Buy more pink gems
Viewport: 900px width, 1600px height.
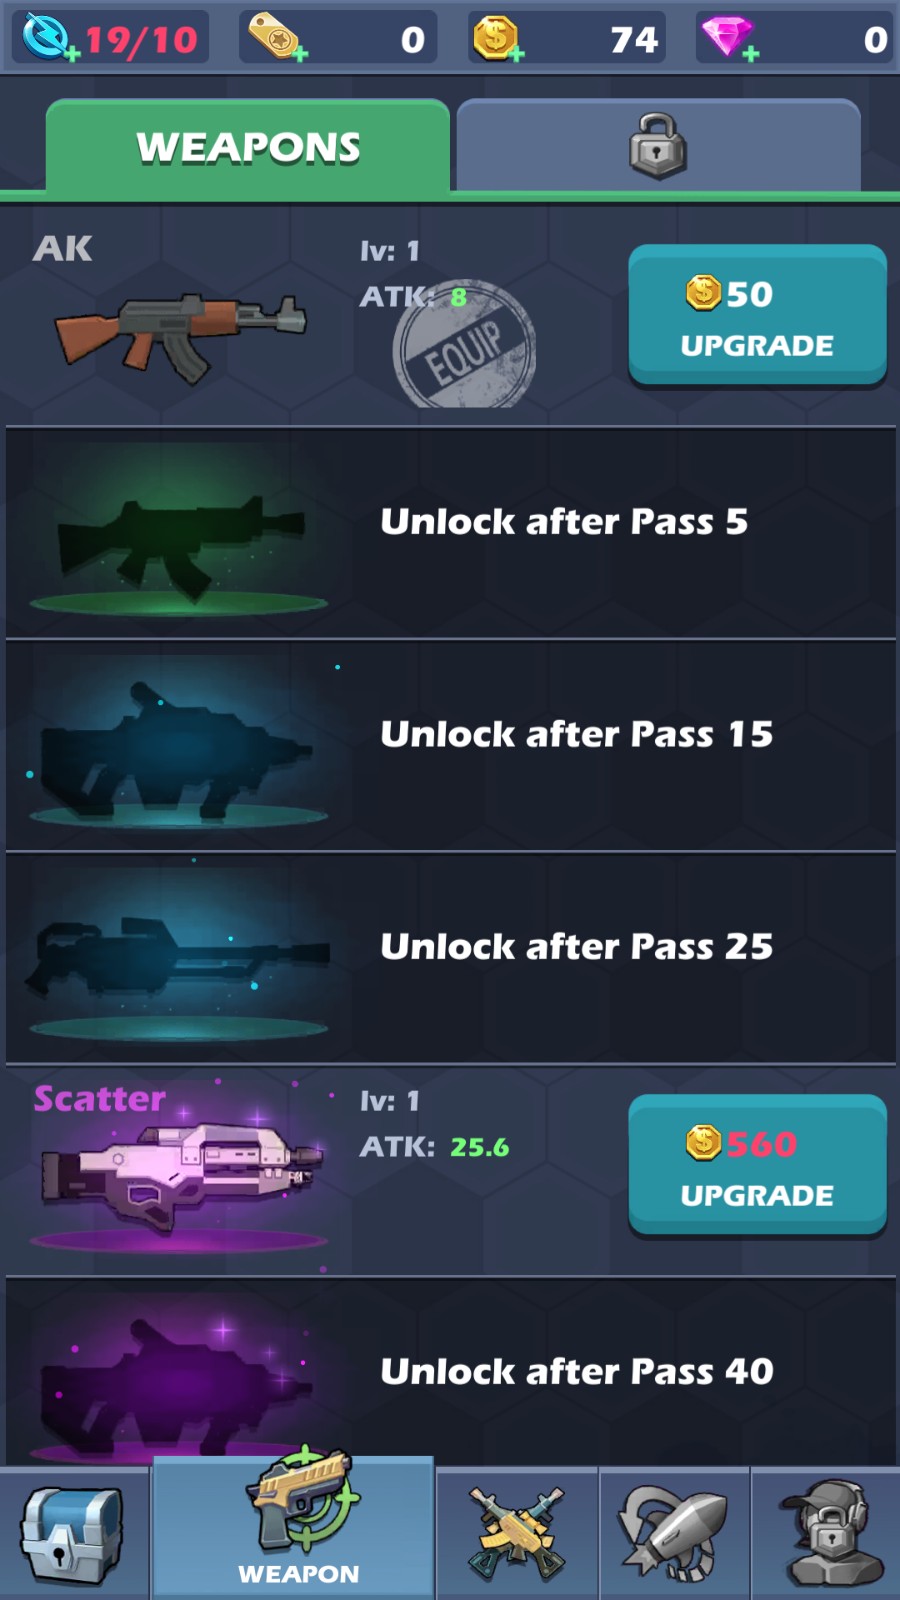coord(730,38)
